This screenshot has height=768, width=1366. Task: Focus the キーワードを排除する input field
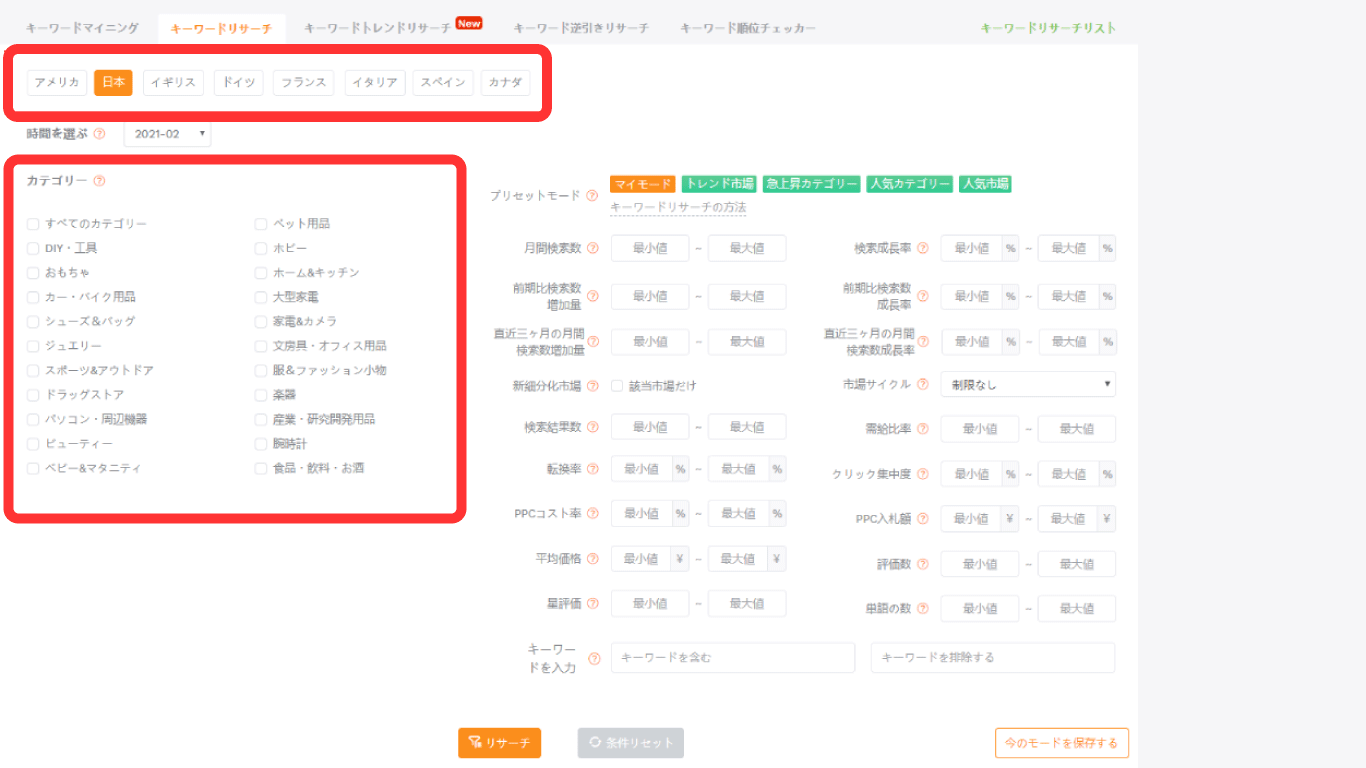[x=993, y=658]
